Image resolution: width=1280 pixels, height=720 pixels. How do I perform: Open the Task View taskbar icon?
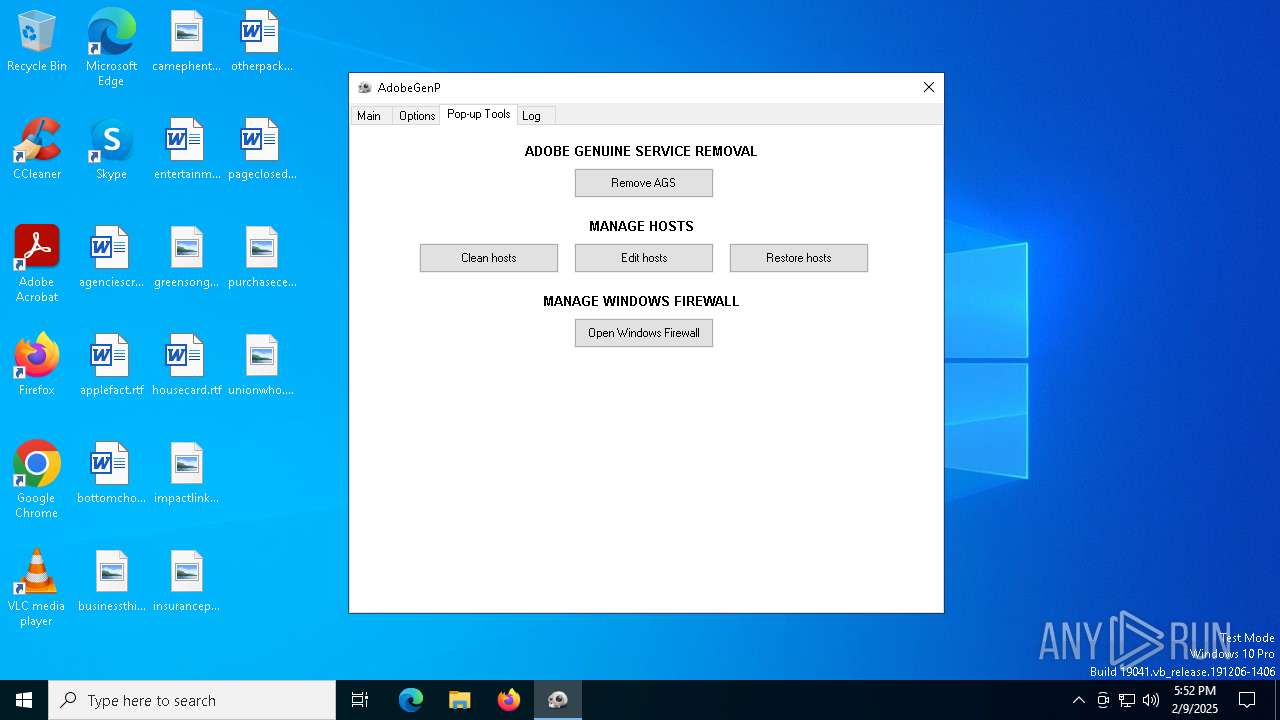[360, 700]
